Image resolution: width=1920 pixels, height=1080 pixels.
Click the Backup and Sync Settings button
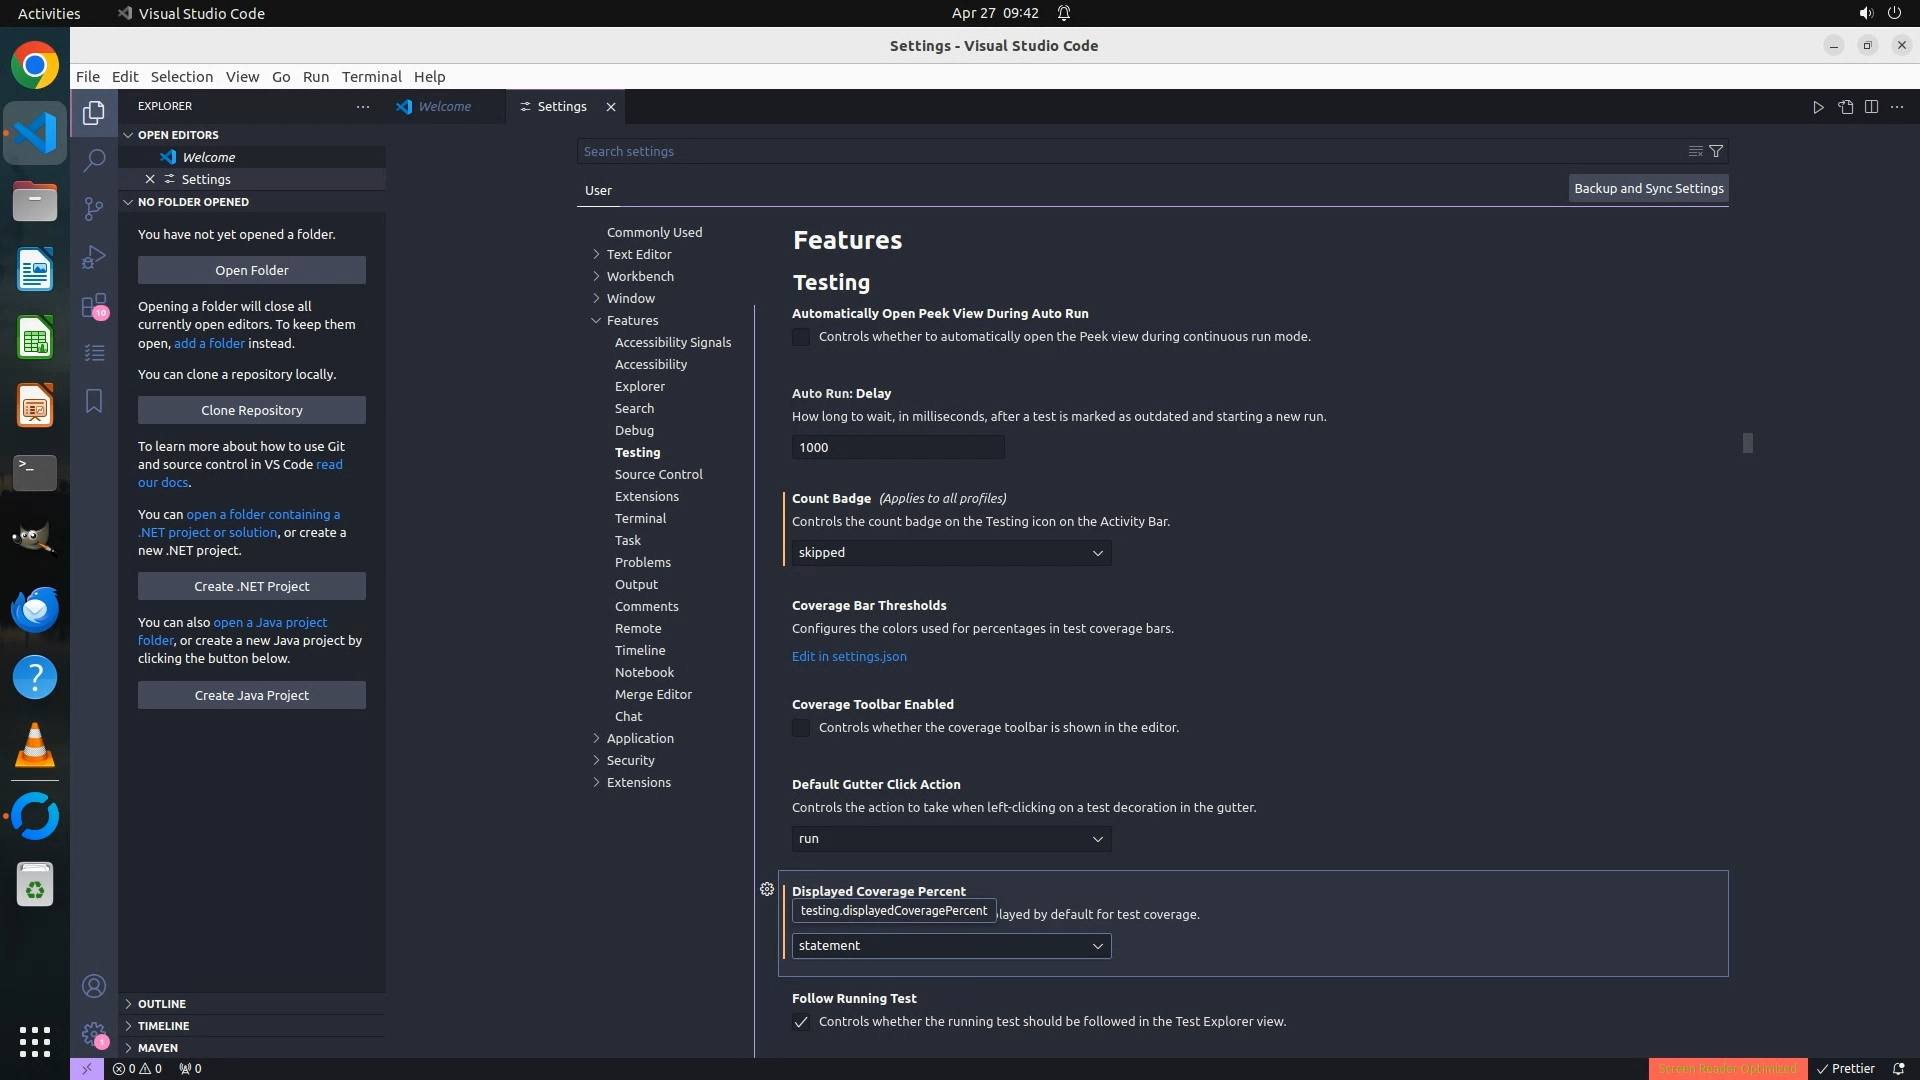pyautogui.click(x=1648, y=188)
